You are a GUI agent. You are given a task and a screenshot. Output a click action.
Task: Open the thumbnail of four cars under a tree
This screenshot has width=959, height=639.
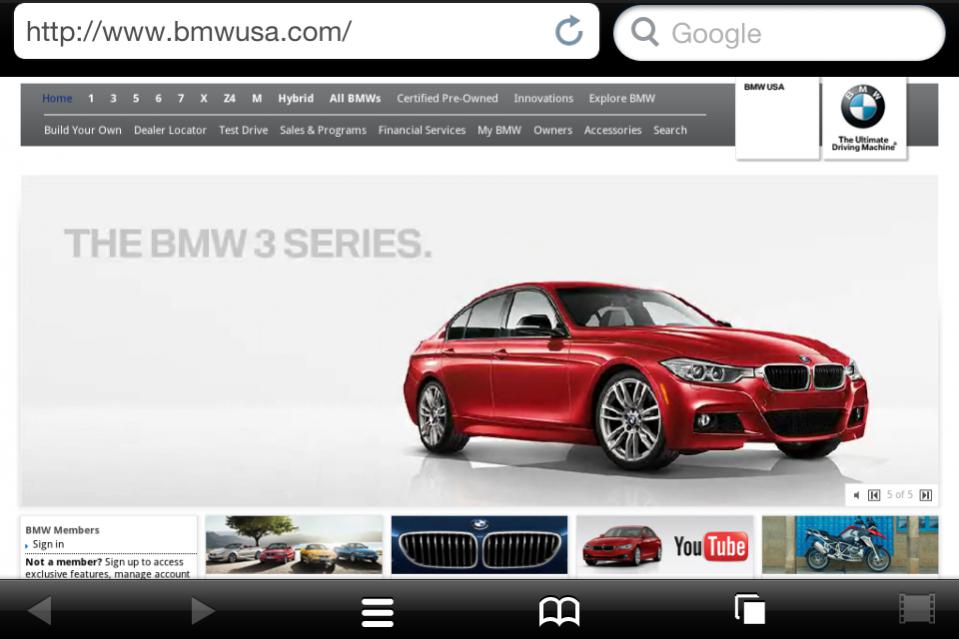(294, 545)
